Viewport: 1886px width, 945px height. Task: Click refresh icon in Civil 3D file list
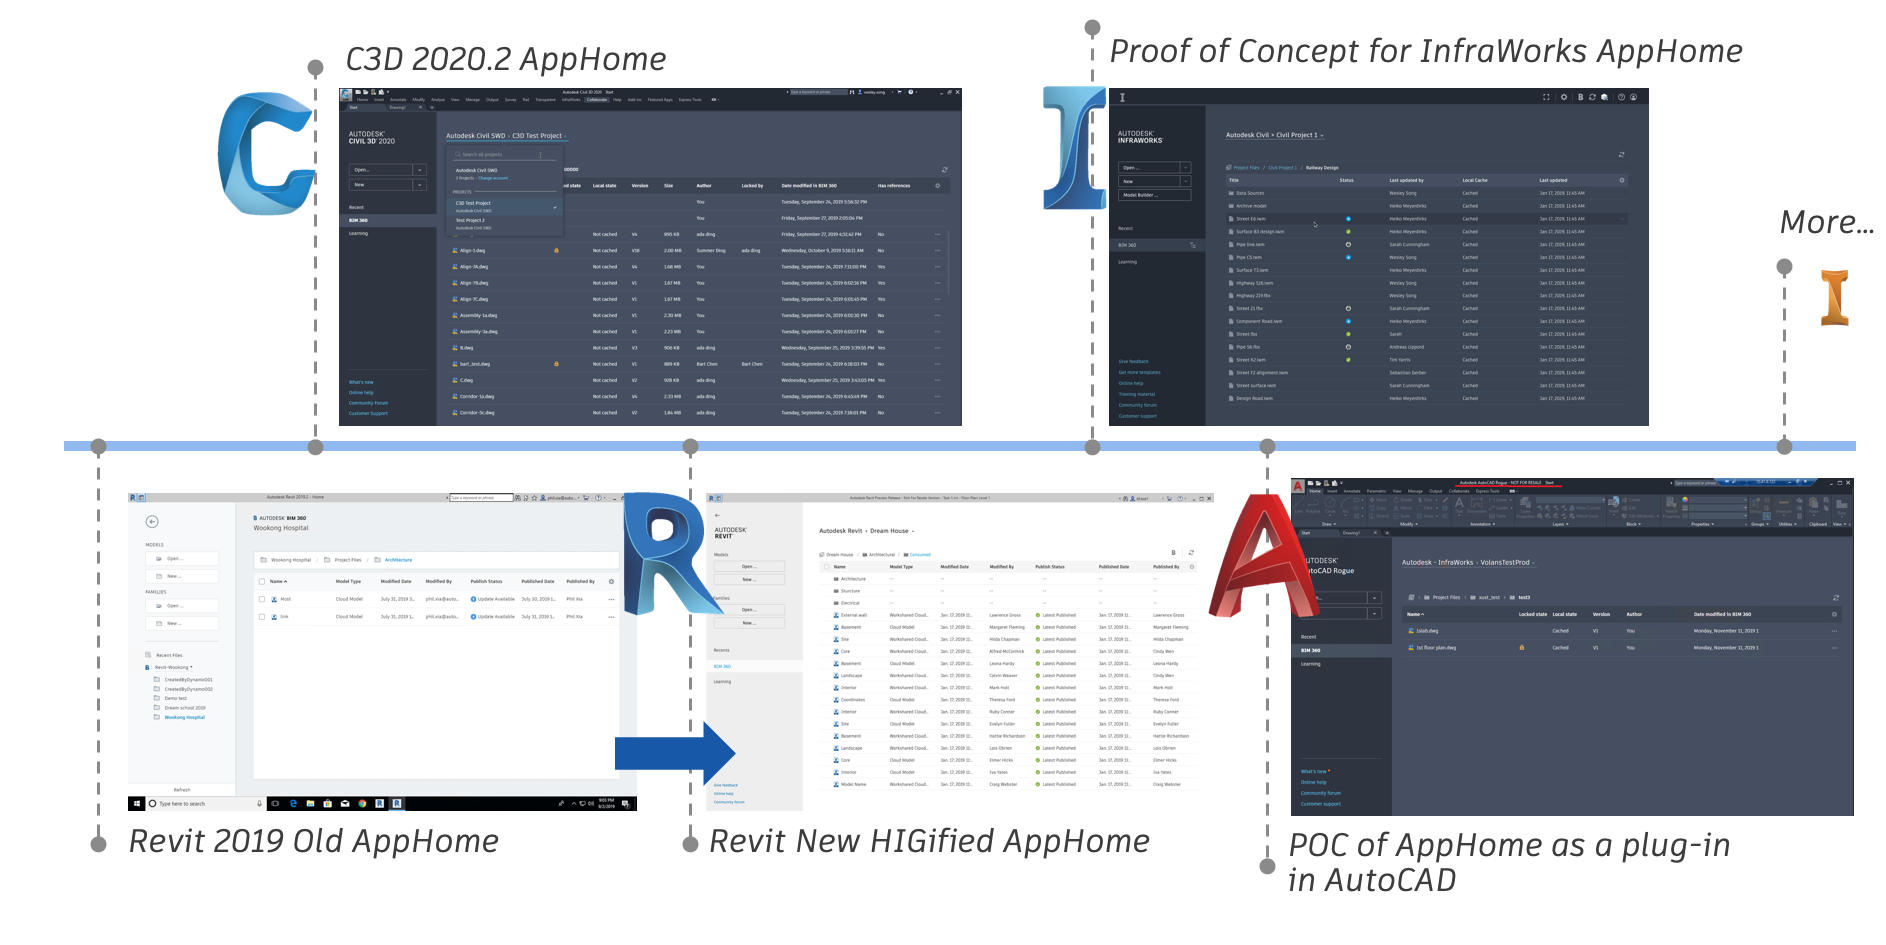point(944,170)
